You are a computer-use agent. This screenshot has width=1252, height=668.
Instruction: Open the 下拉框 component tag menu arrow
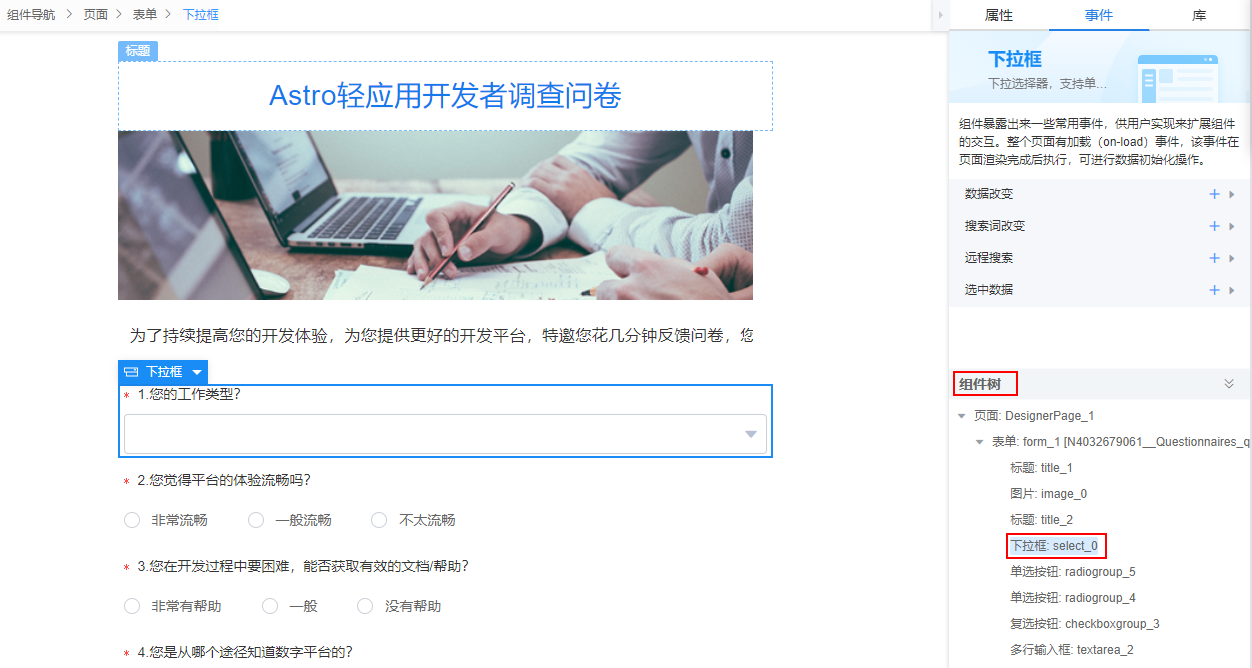point(197,372)
